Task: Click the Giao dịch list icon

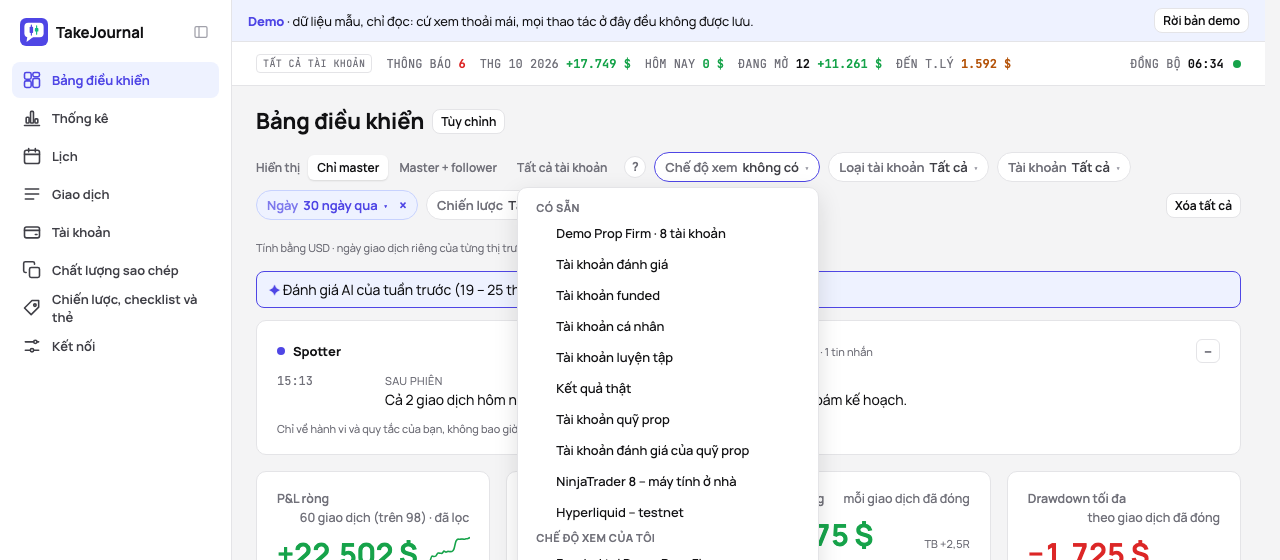Action: (32, 194)
